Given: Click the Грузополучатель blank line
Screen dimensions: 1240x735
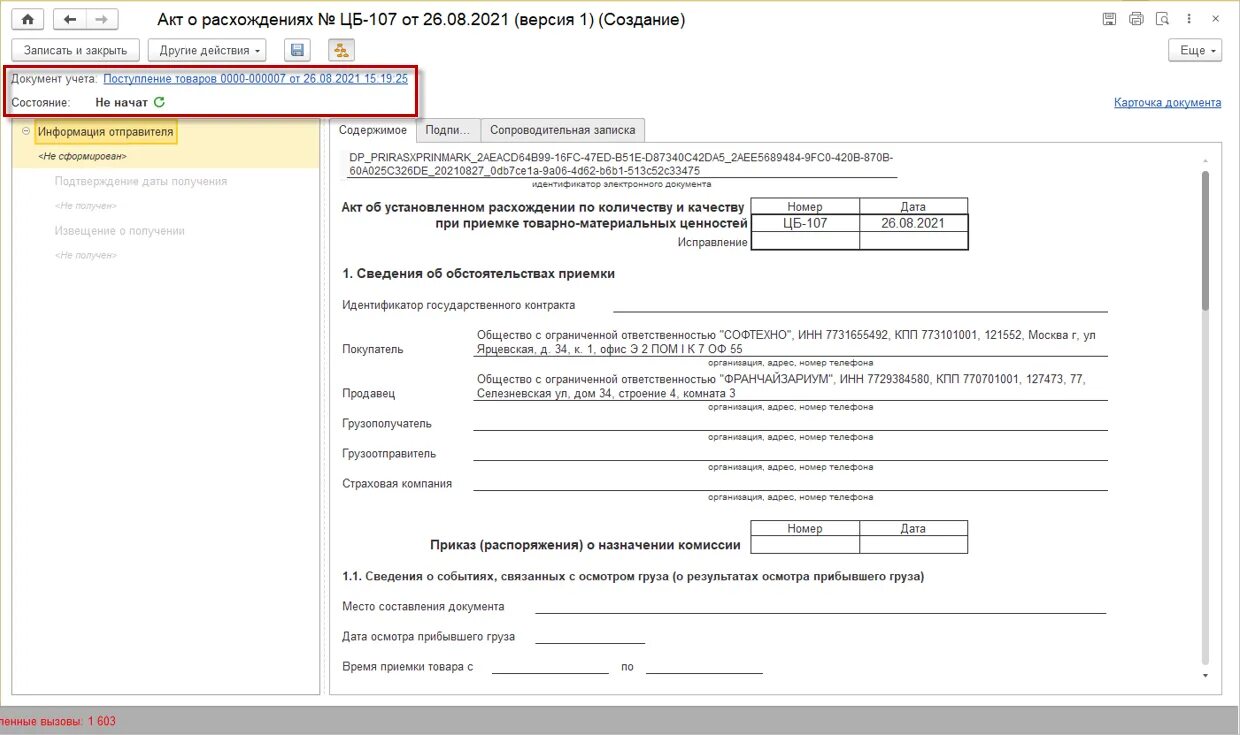Looking at the screenshot, I should click(790, 423).
